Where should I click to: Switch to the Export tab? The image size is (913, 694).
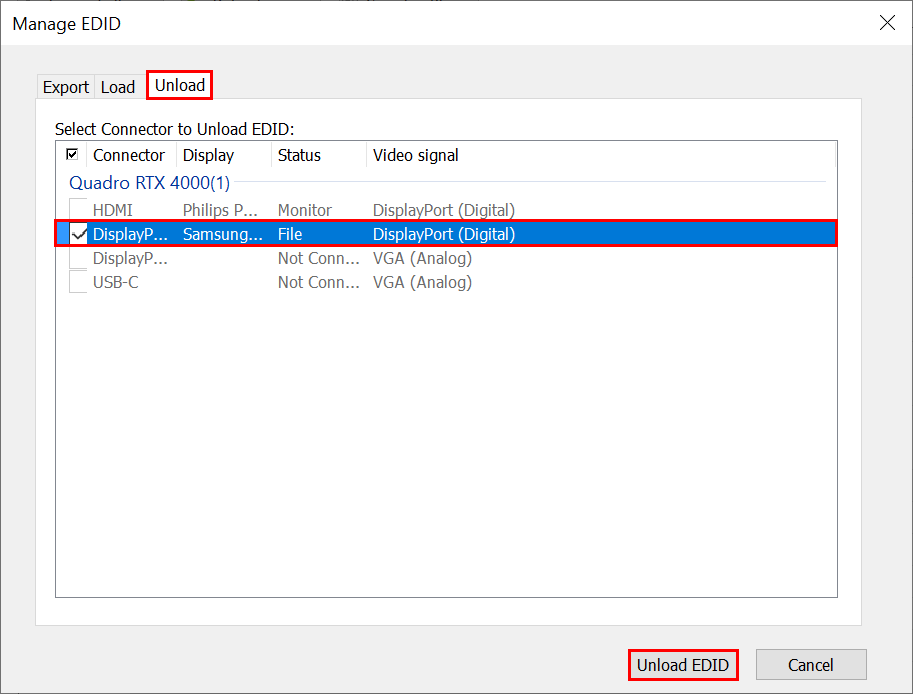tap(65, 87)
